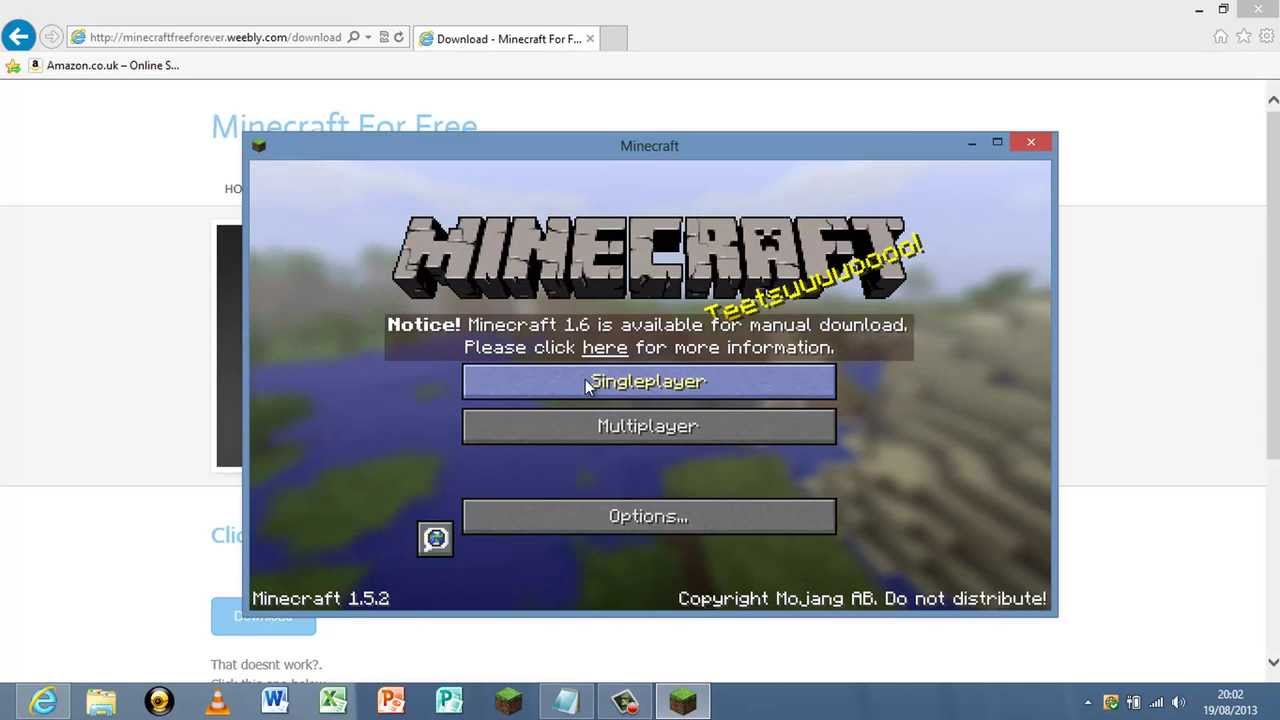Show hidden system tray icons

(x=1088, y=702)
